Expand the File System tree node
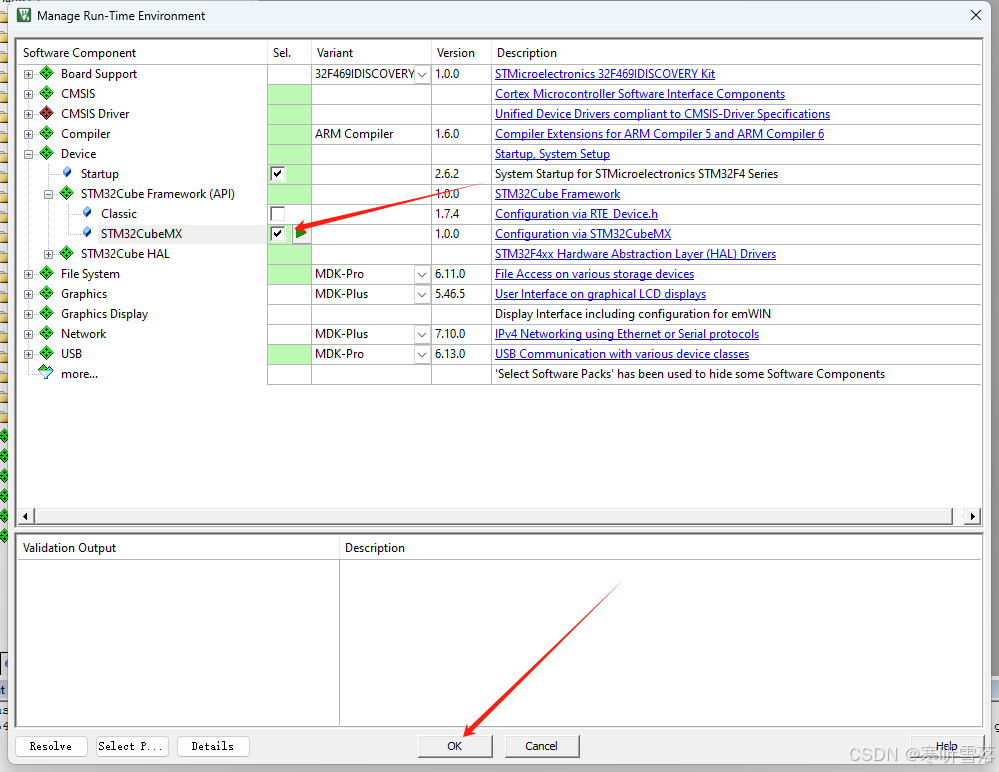The image size is (999, 772). coord(28,275)
